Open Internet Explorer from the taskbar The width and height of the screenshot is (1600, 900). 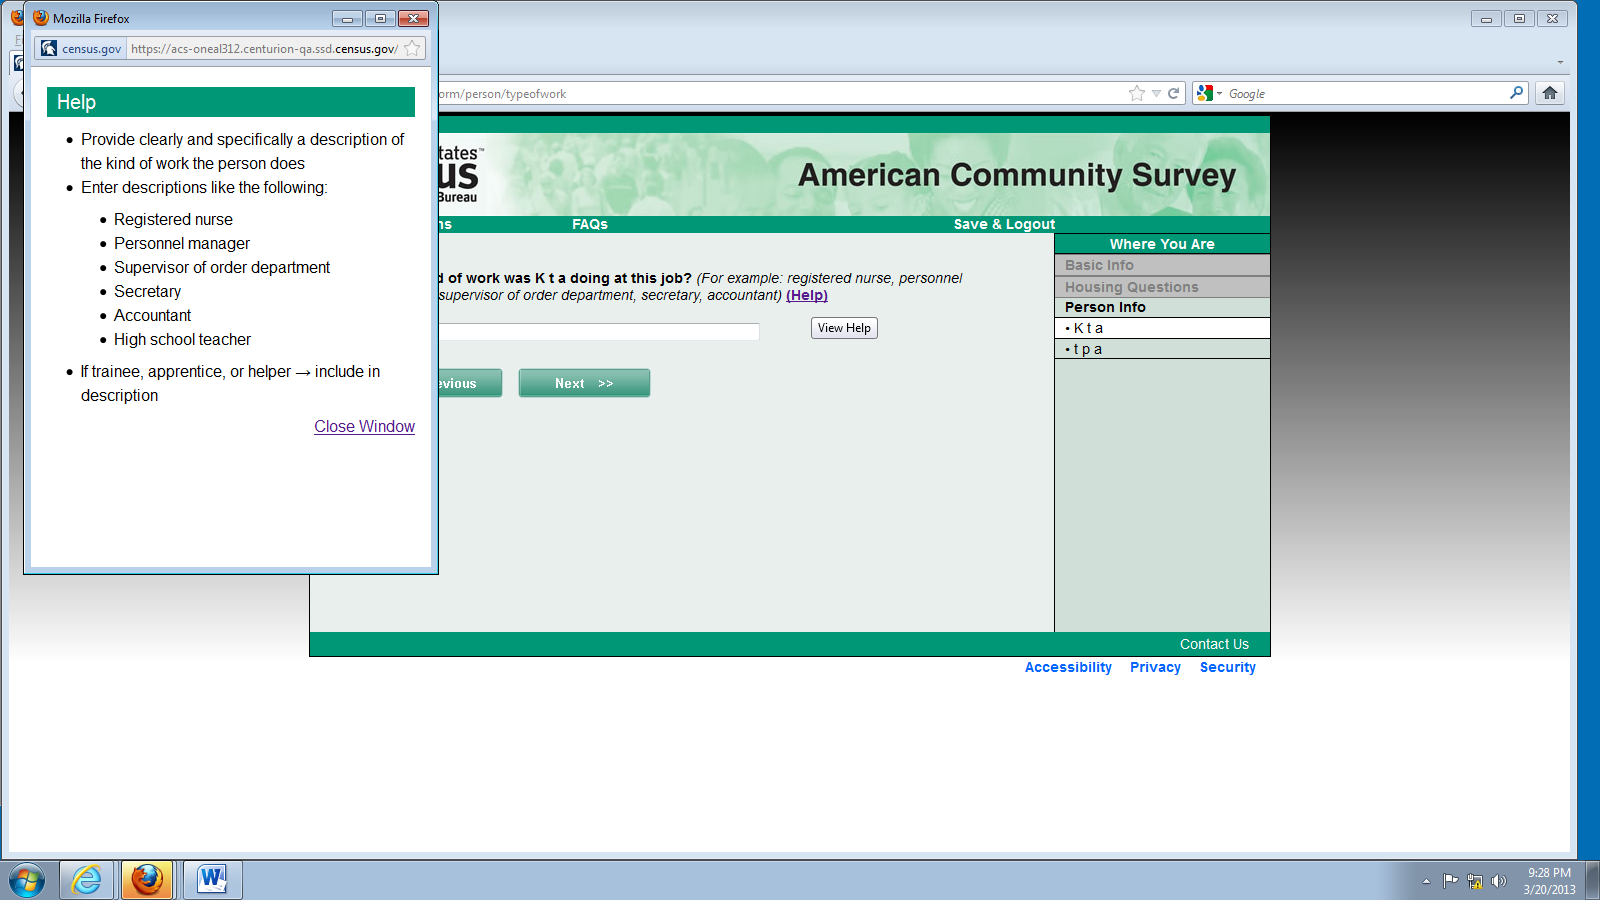tap(87, 880)
